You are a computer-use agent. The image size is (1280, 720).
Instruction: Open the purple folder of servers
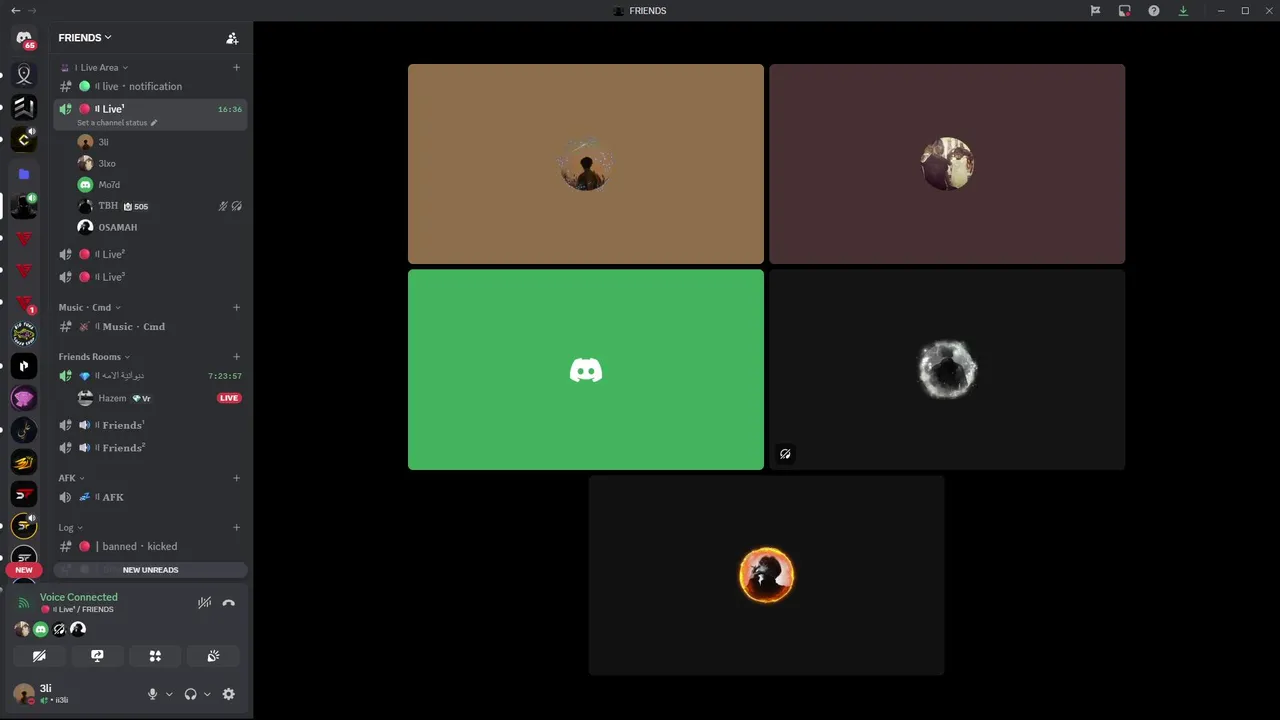(x=24, y=174)
